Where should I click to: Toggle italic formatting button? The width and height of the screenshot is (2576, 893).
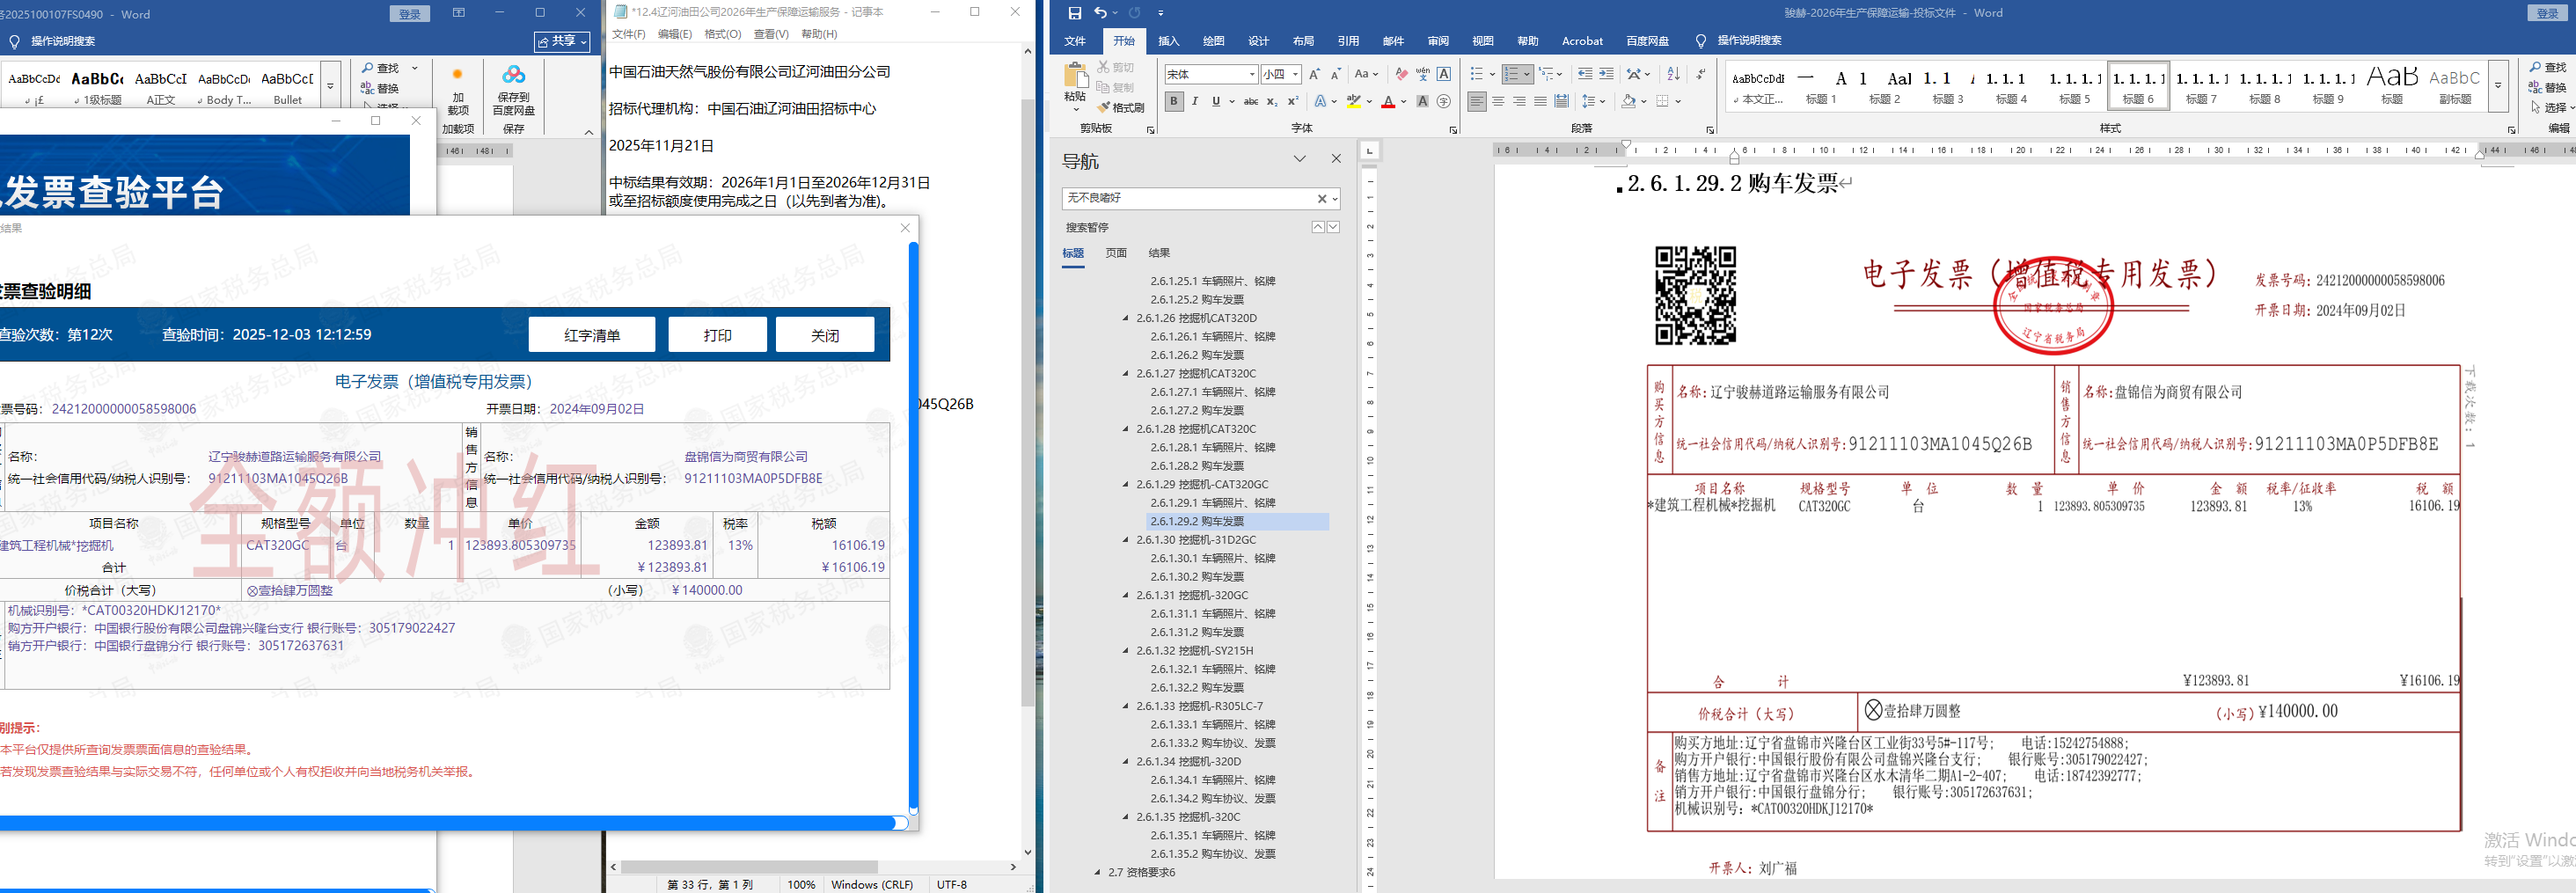tap(1195, 101)
